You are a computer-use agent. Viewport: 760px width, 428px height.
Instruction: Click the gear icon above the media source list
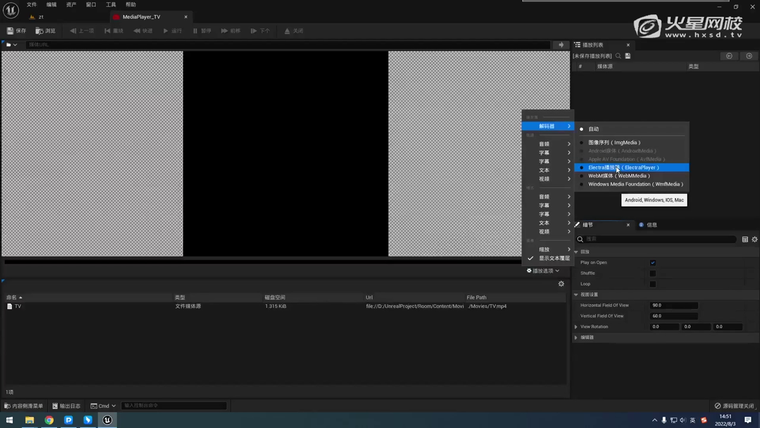561,284
